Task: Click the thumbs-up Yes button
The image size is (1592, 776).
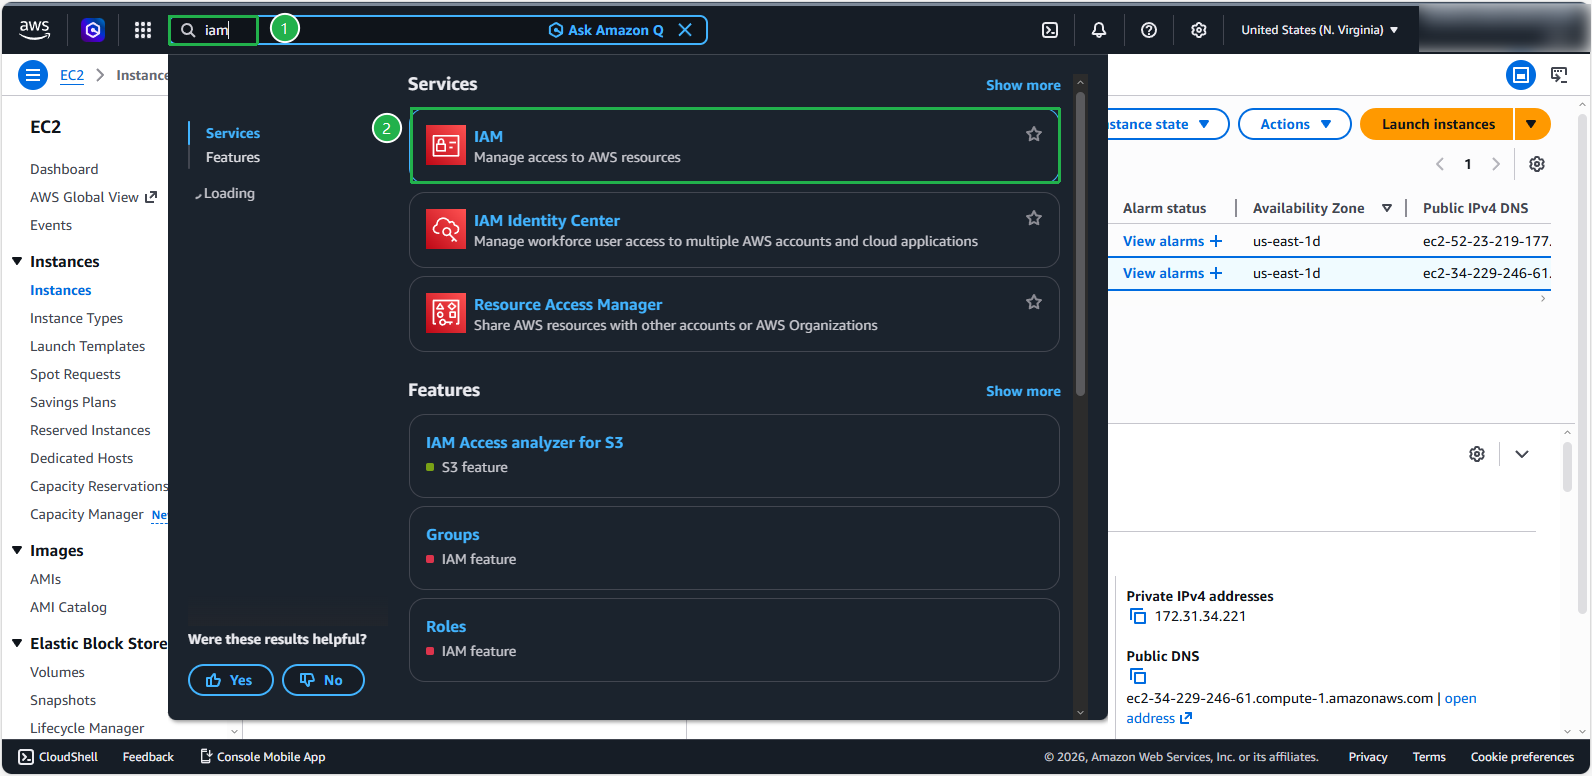Action: coord(230,680)
